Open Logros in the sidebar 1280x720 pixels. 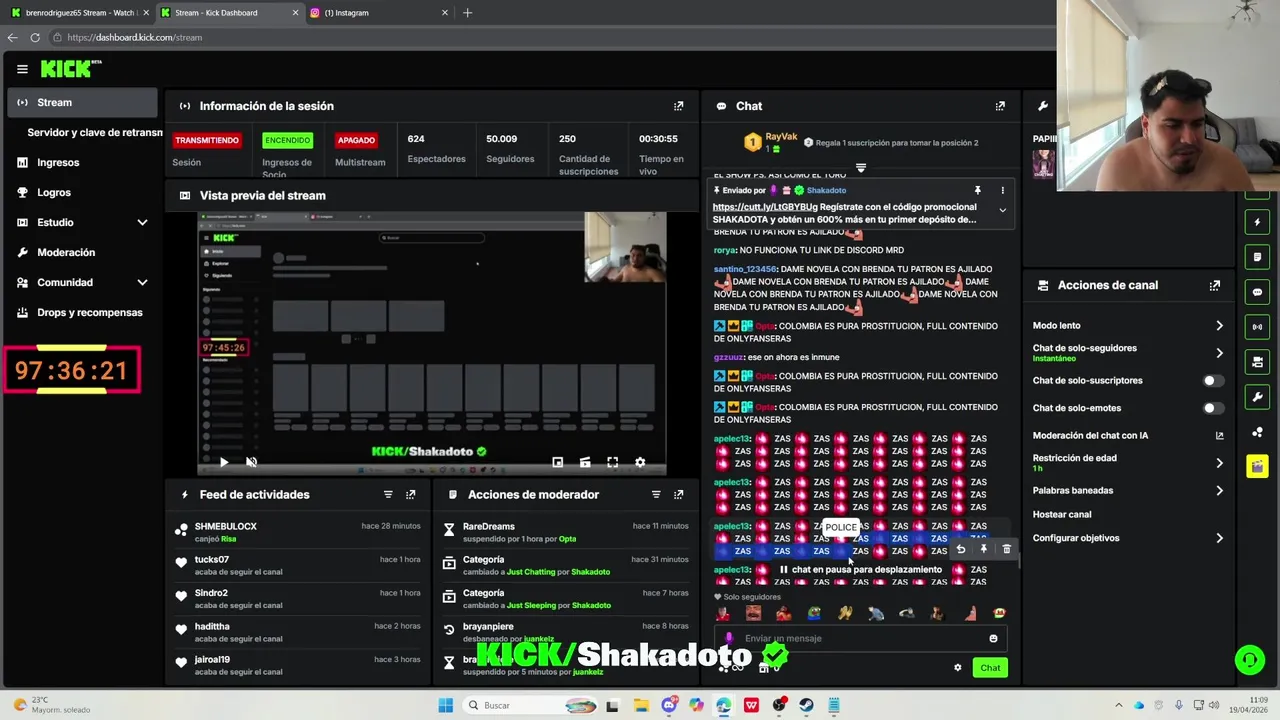pyautogui.click(x=82, y=192)
